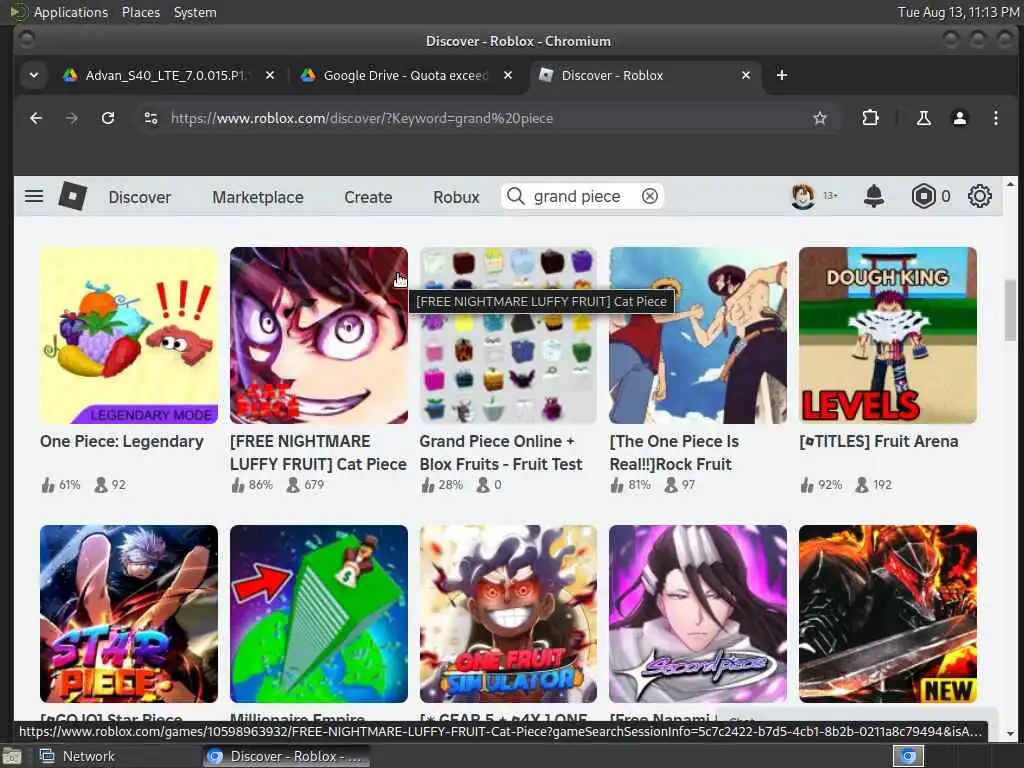Open the red knight NEW game thumbnail
Screen dimensions: 1024x768
888,614
